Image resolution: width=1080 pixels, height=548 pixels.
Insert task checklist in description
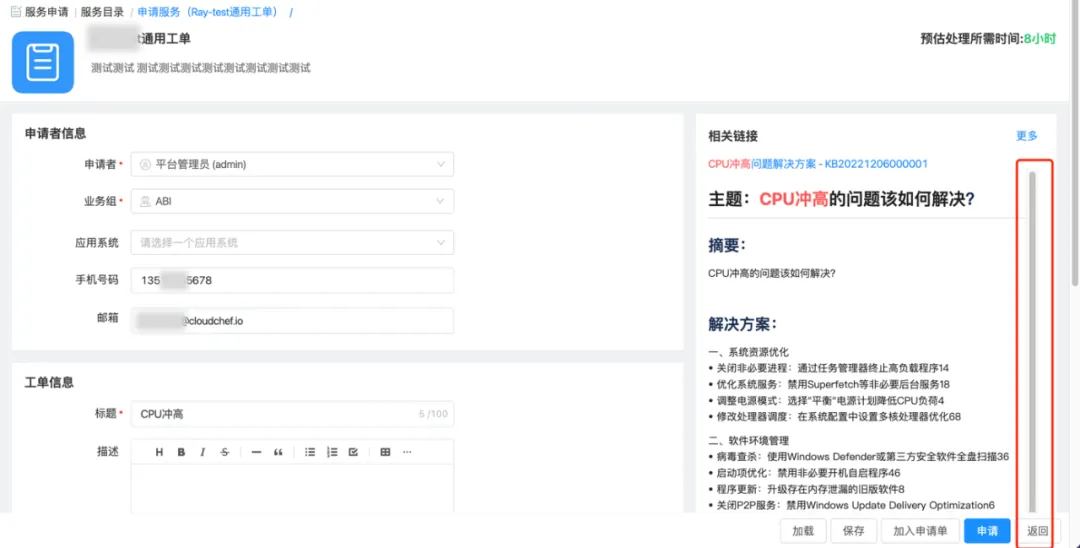[353, 452]
